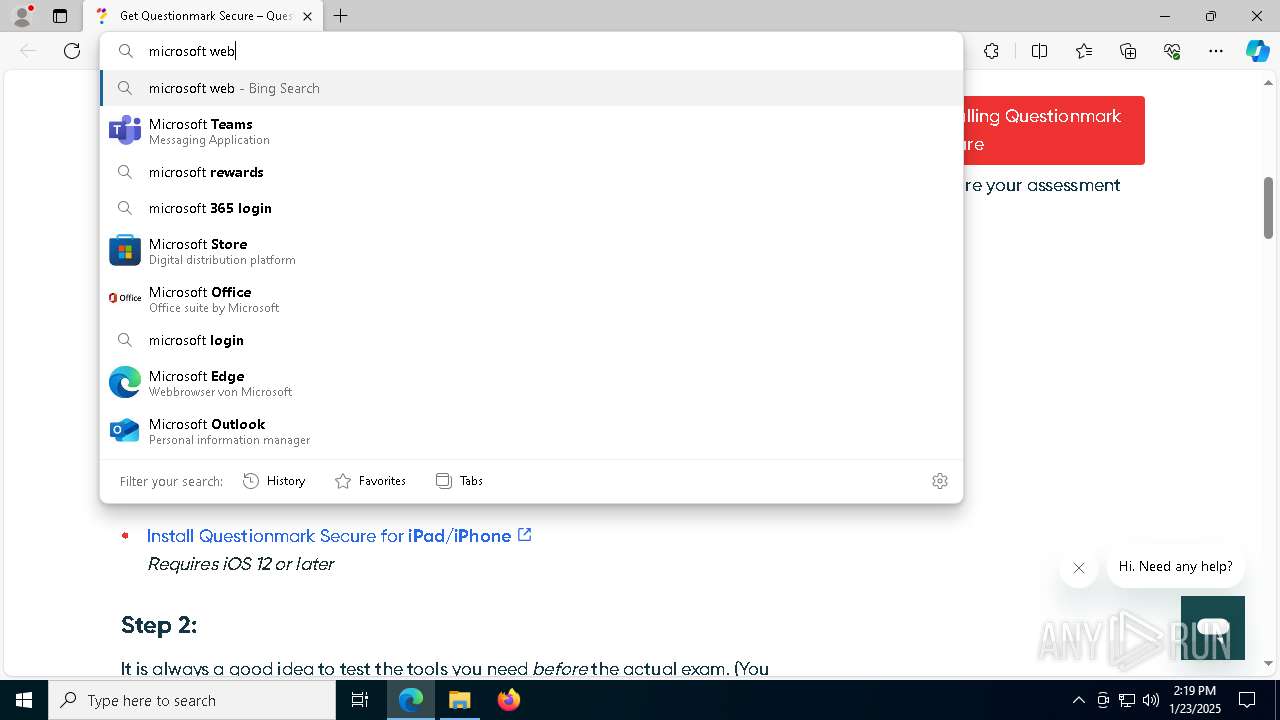The width and height of the screenshot is (1280, 720).
Task: Choose the 'microsoft 365 login' suggestion
Action: 531,208
